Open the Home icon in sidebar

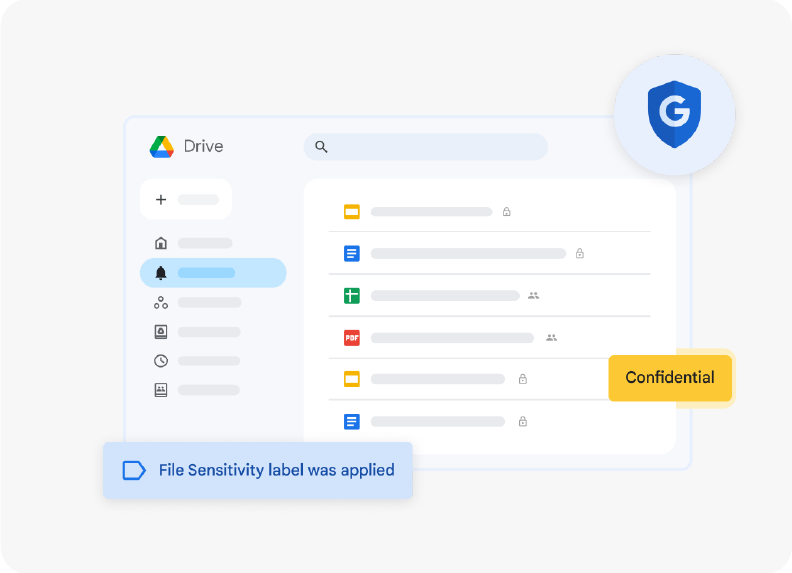tap(161, 243)
